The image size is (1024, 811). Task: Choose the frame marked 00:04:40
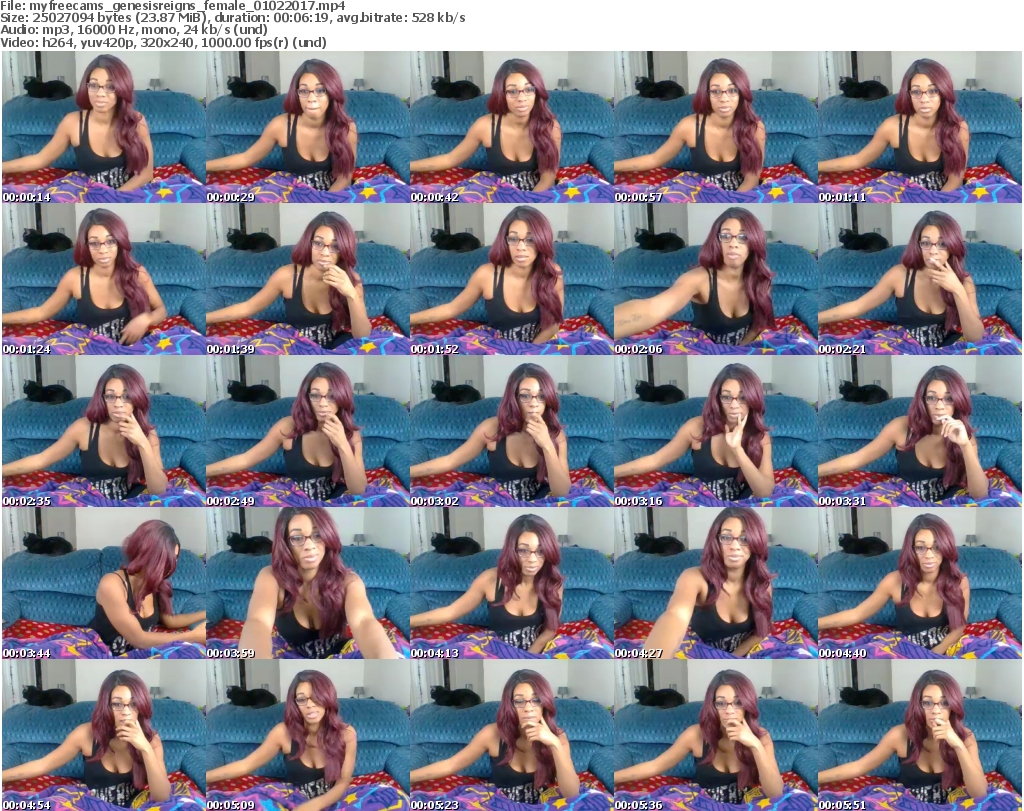920,584
